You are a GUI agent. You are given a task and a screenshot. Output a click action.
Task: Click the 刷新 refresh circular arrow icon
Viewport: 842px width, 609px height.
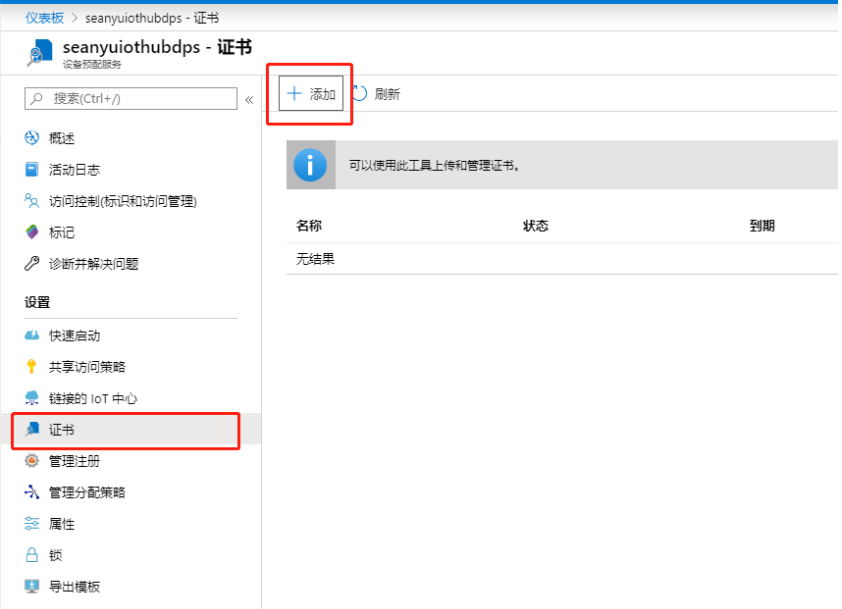click(x=359, y=93)
